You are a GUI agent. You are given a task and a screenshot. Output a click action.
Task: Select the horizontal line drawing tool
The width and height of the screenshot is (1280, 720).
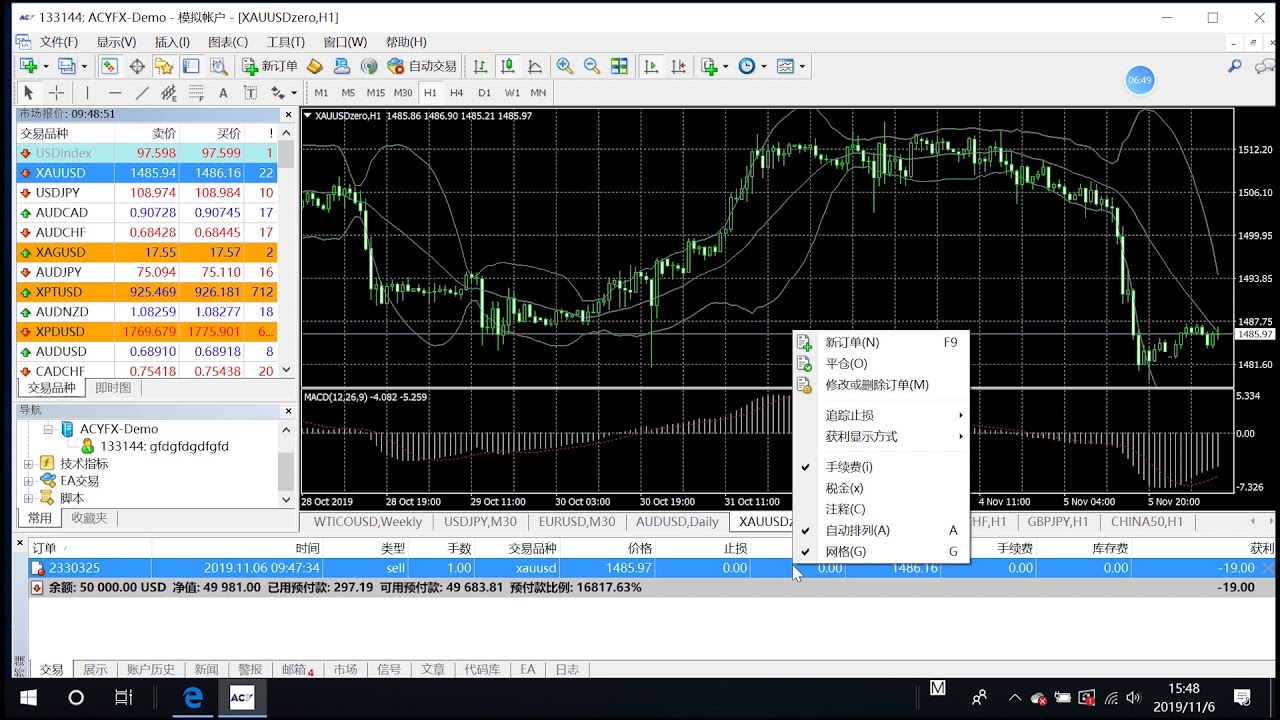pos(115,92)
